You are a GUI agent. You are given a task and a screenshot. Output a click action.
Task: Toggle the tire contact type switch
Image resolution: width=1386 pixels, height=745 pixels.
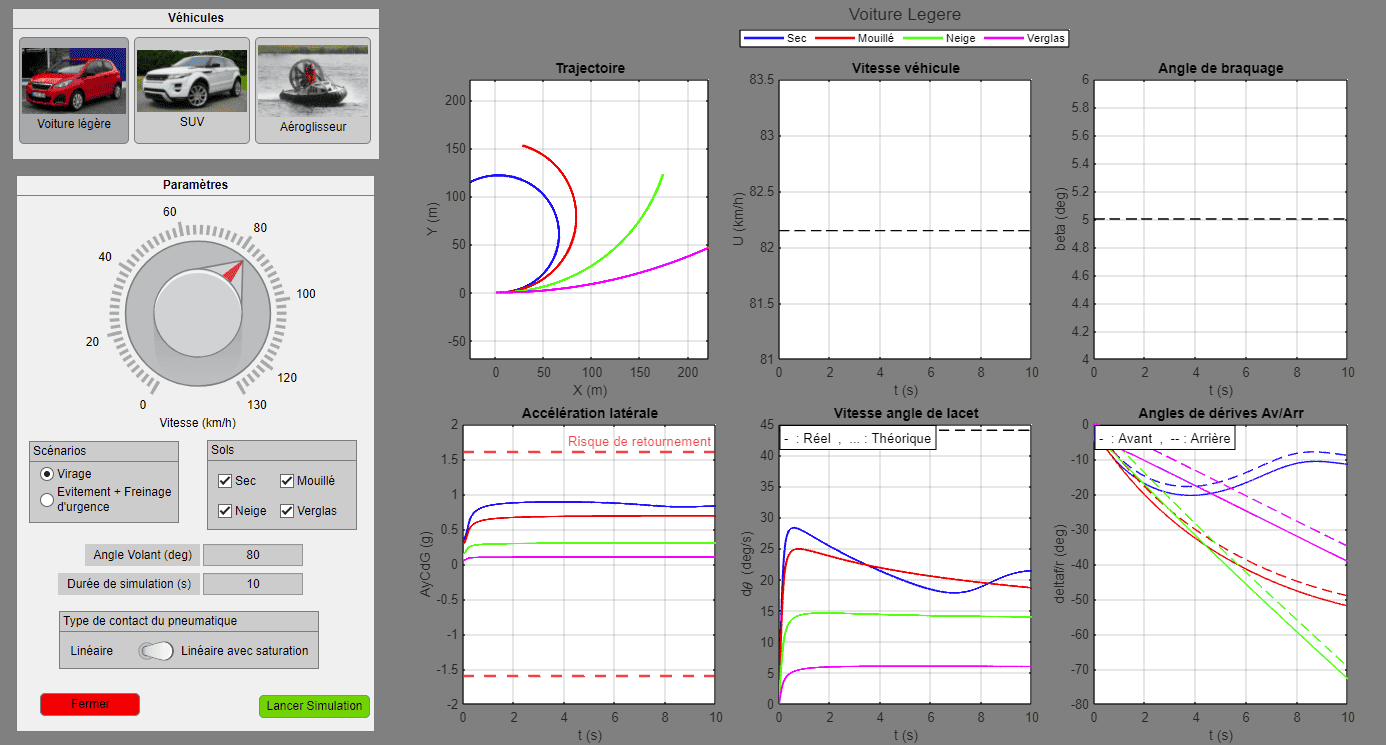point(157,651)
